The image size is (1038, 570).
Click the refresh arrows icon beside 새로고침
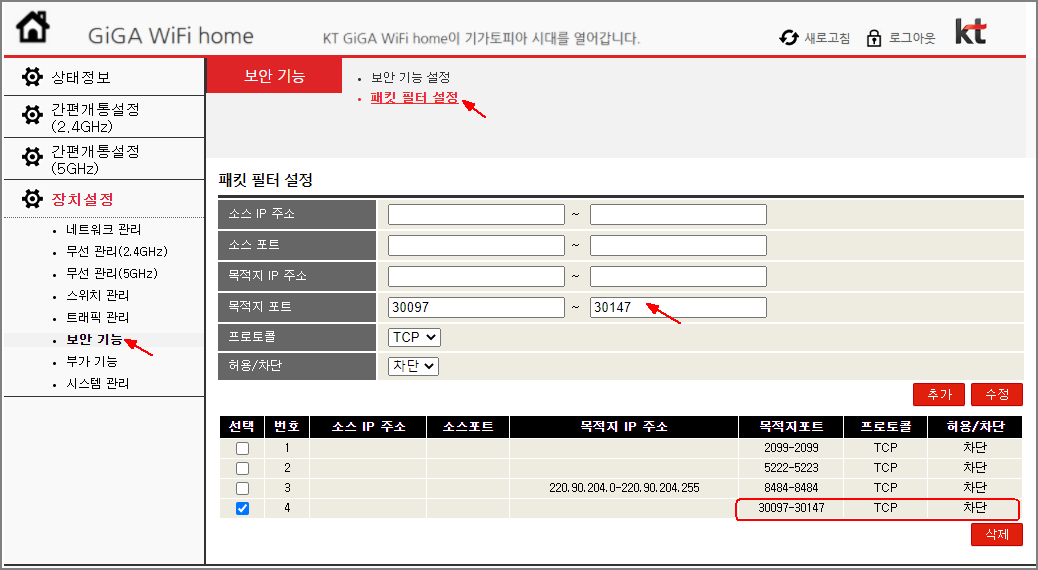[x=788, y=38]
